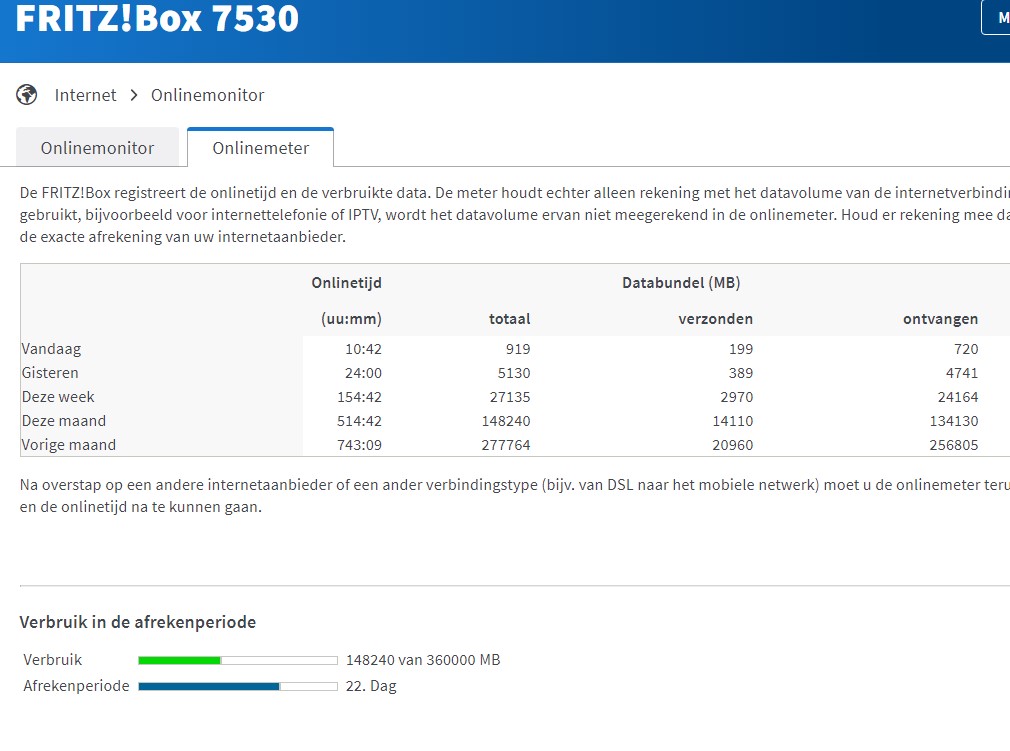Click the partially visible button in the top-right header
This screenshot has height=751, width=1010.
point(997,18)
